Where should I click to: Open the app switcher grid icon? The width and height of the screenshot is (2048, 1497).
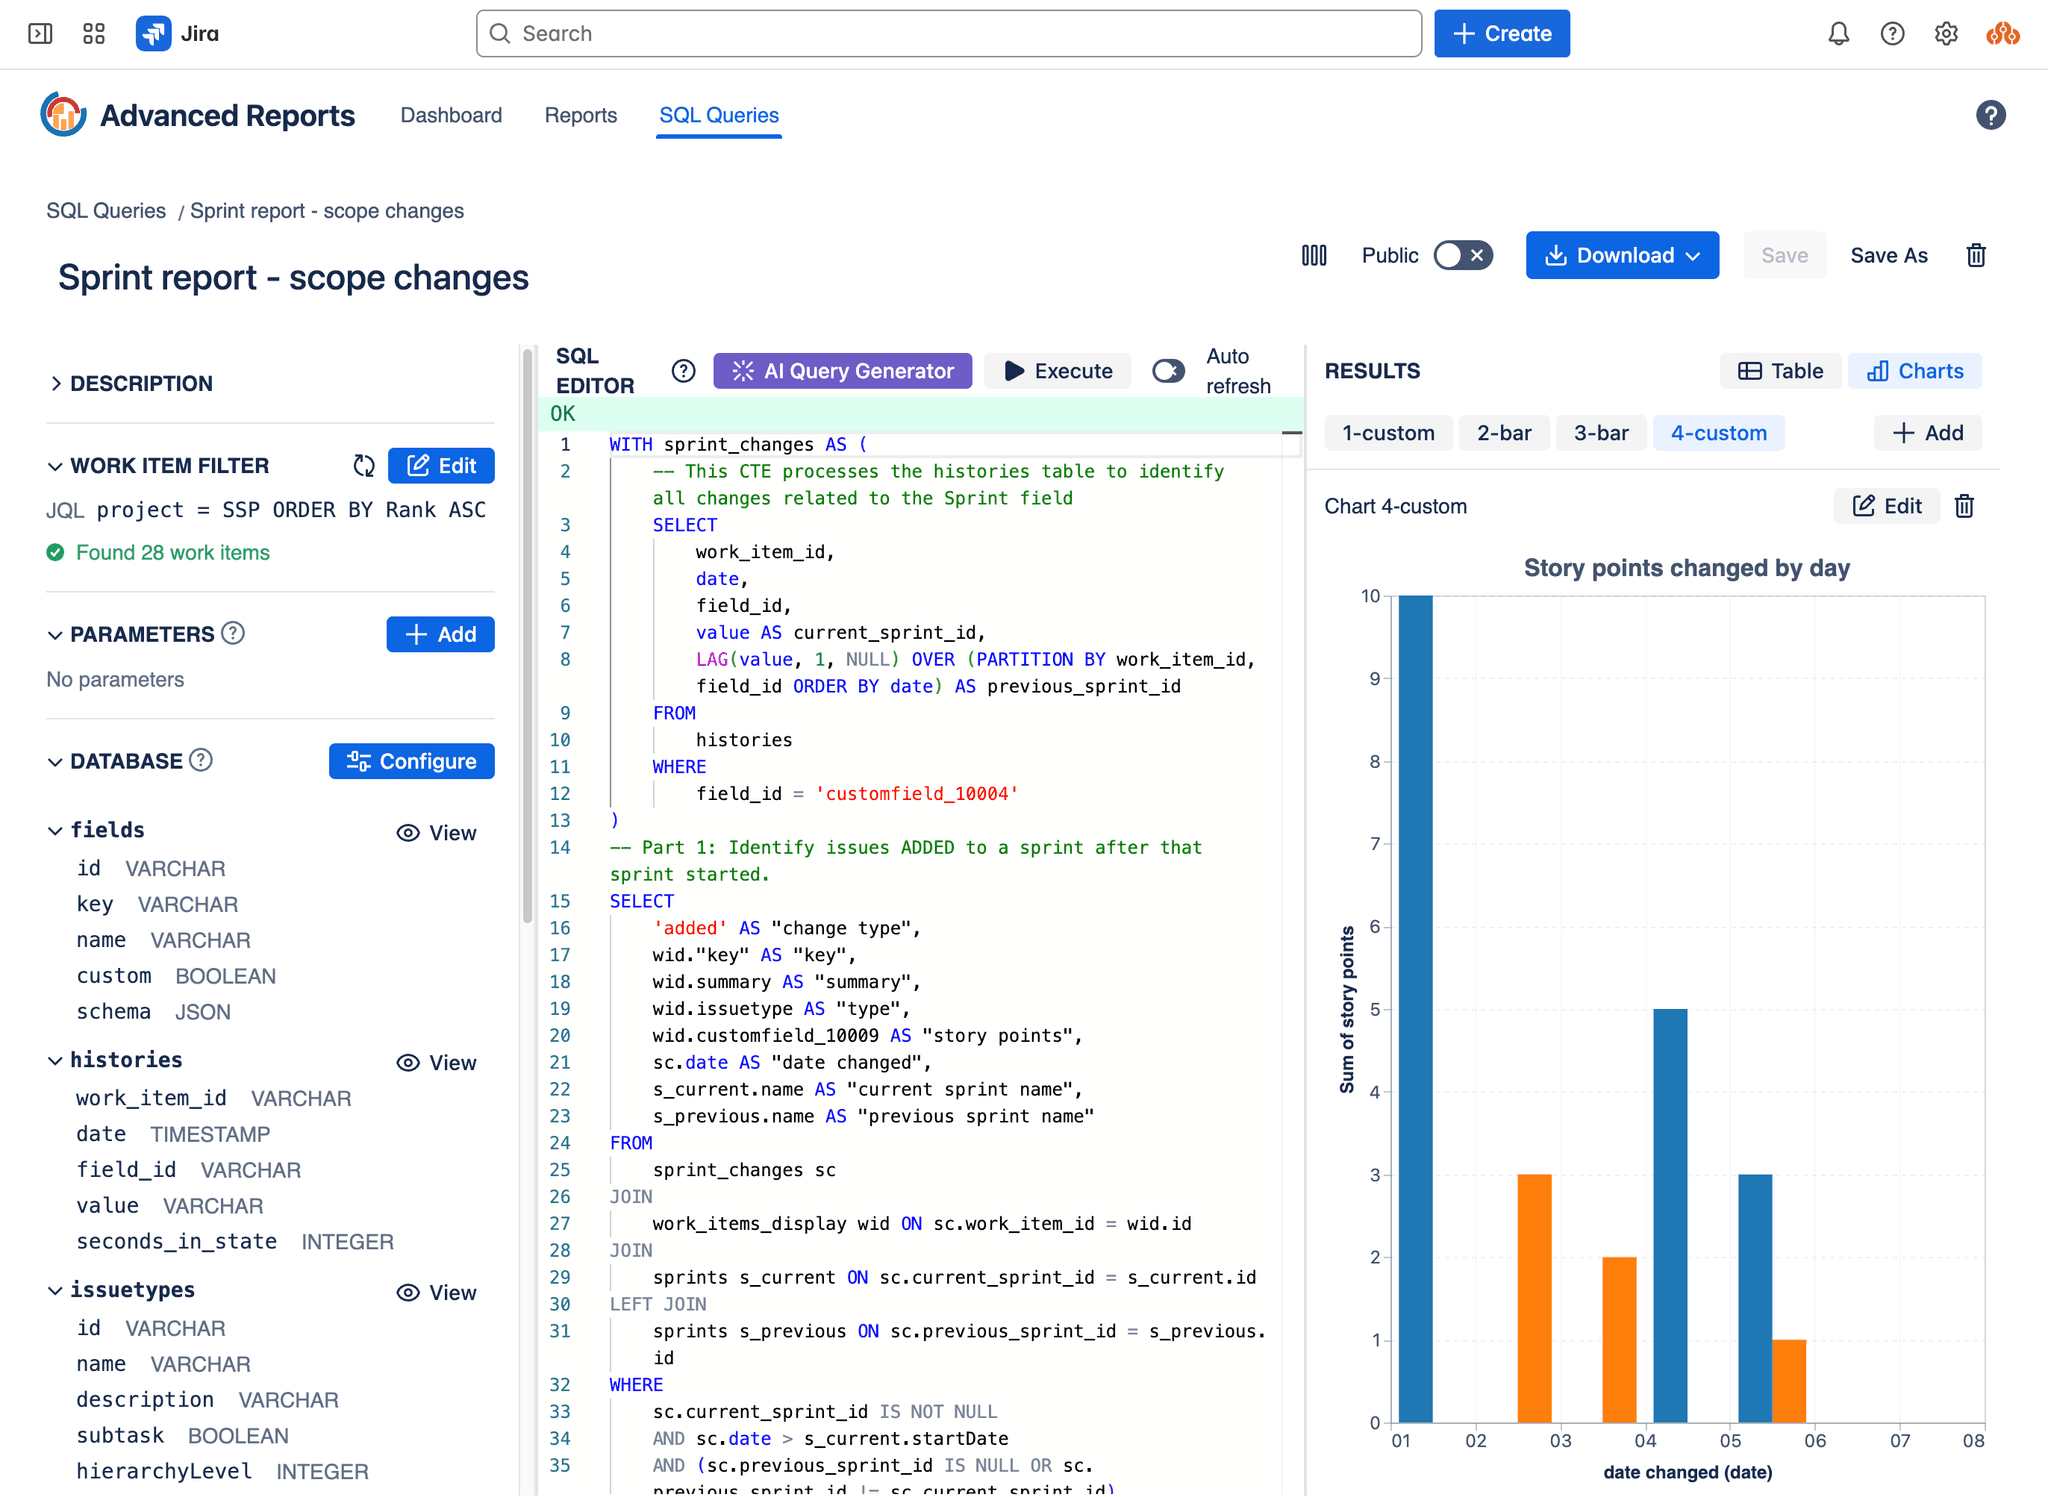[94, 34]
